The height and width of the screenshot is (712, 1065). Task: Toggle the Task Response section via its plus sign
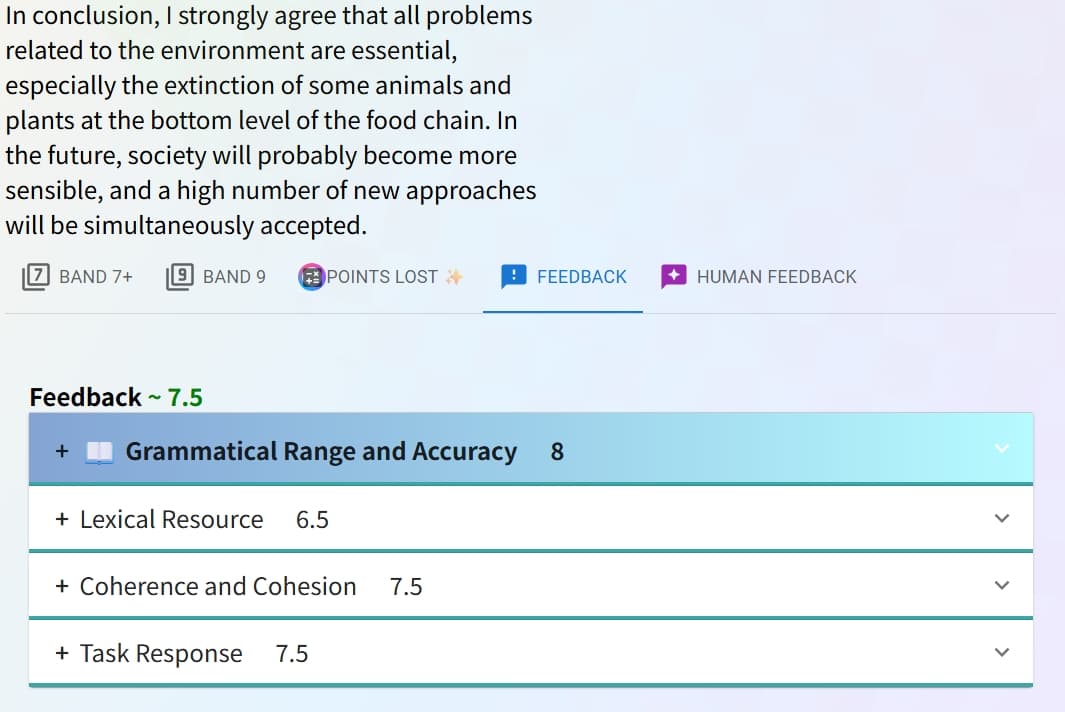[60, 653]
